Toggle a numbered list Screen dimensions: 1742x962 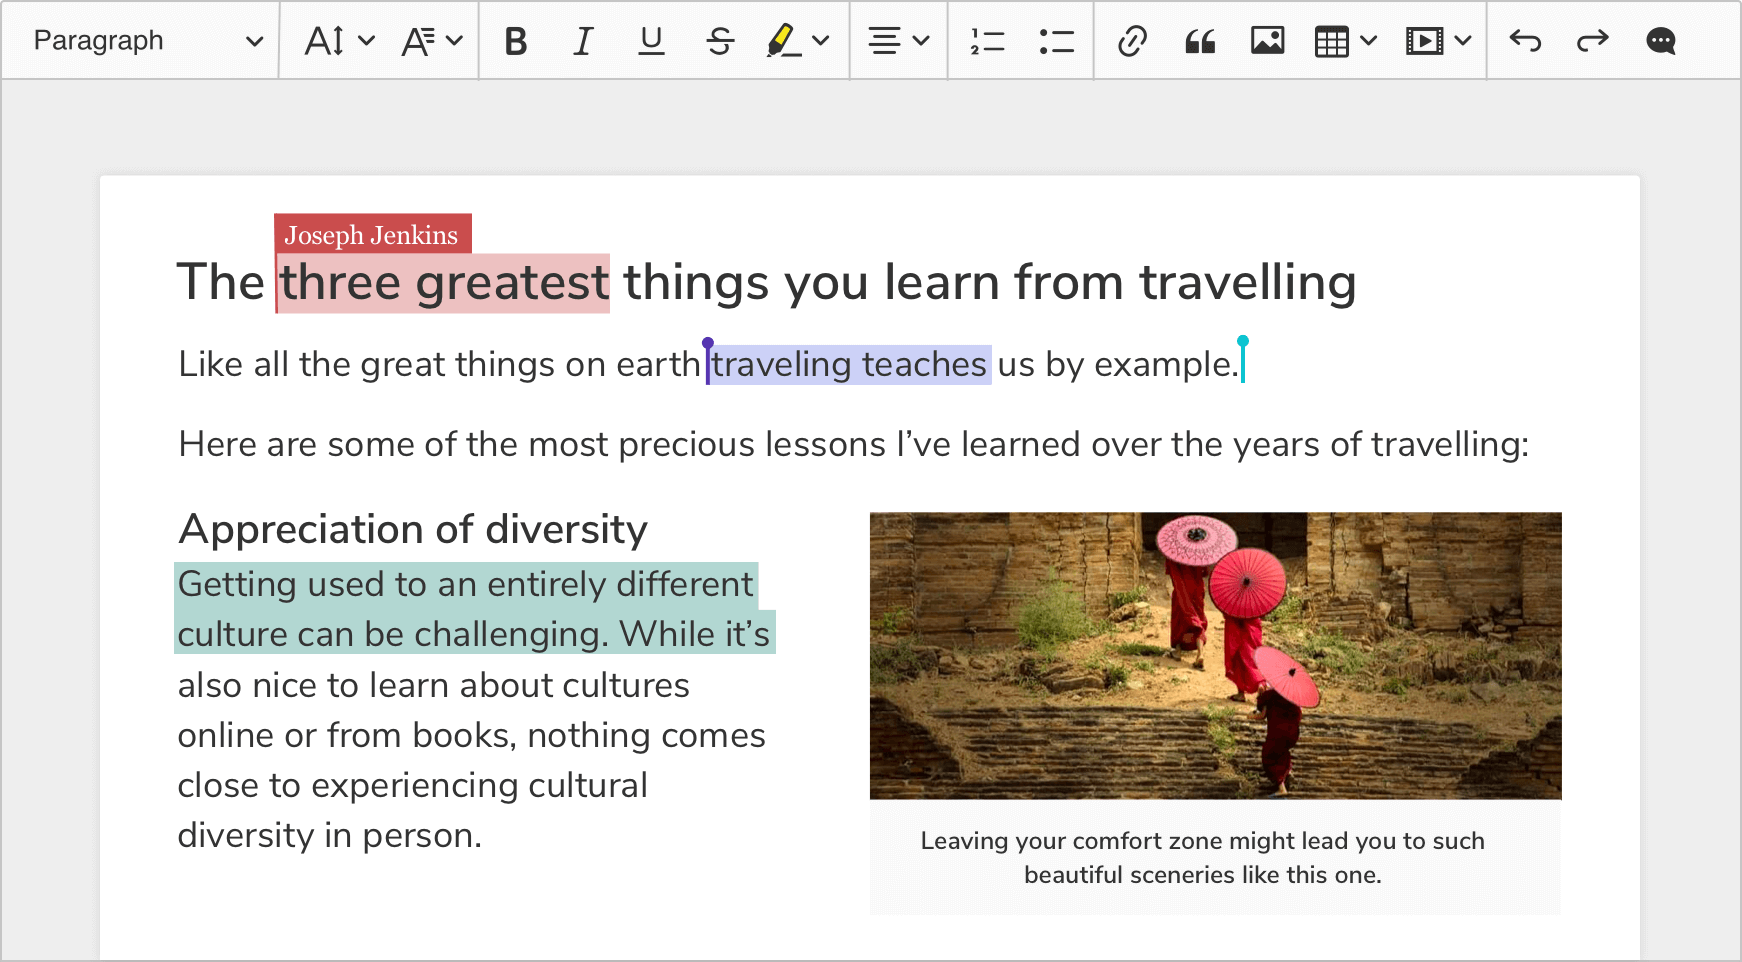click(x=987, y=40)
